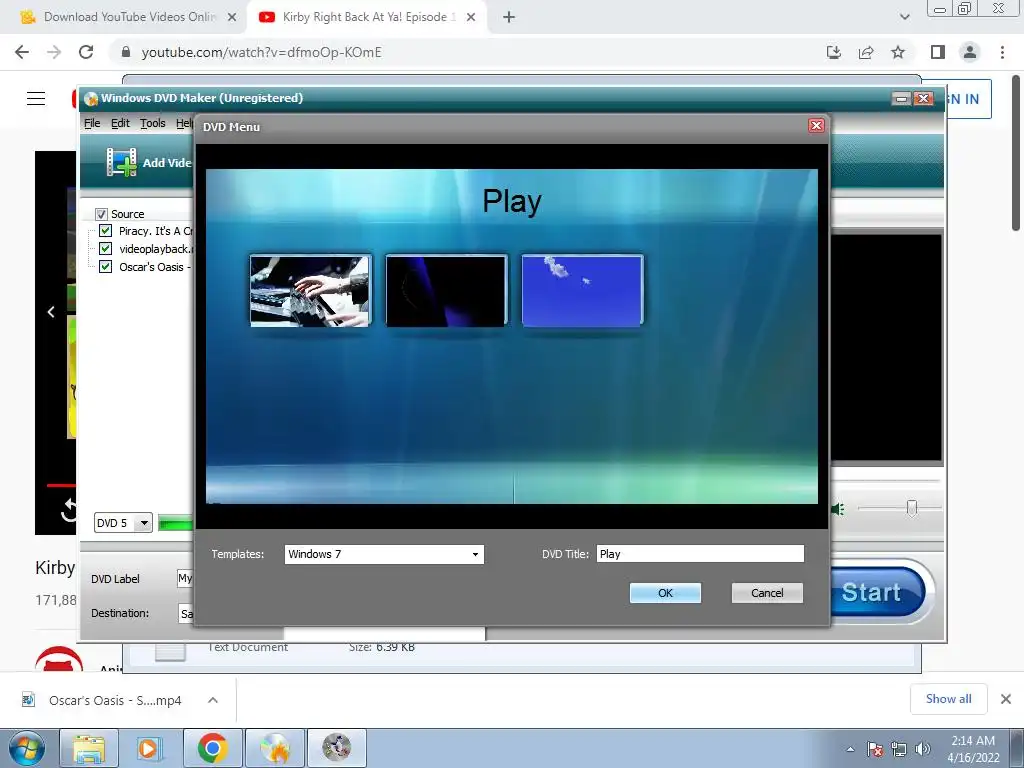Viewport: 1024px width, 768px height.
Task: Click Show all downloads
Action: [948, 699]
